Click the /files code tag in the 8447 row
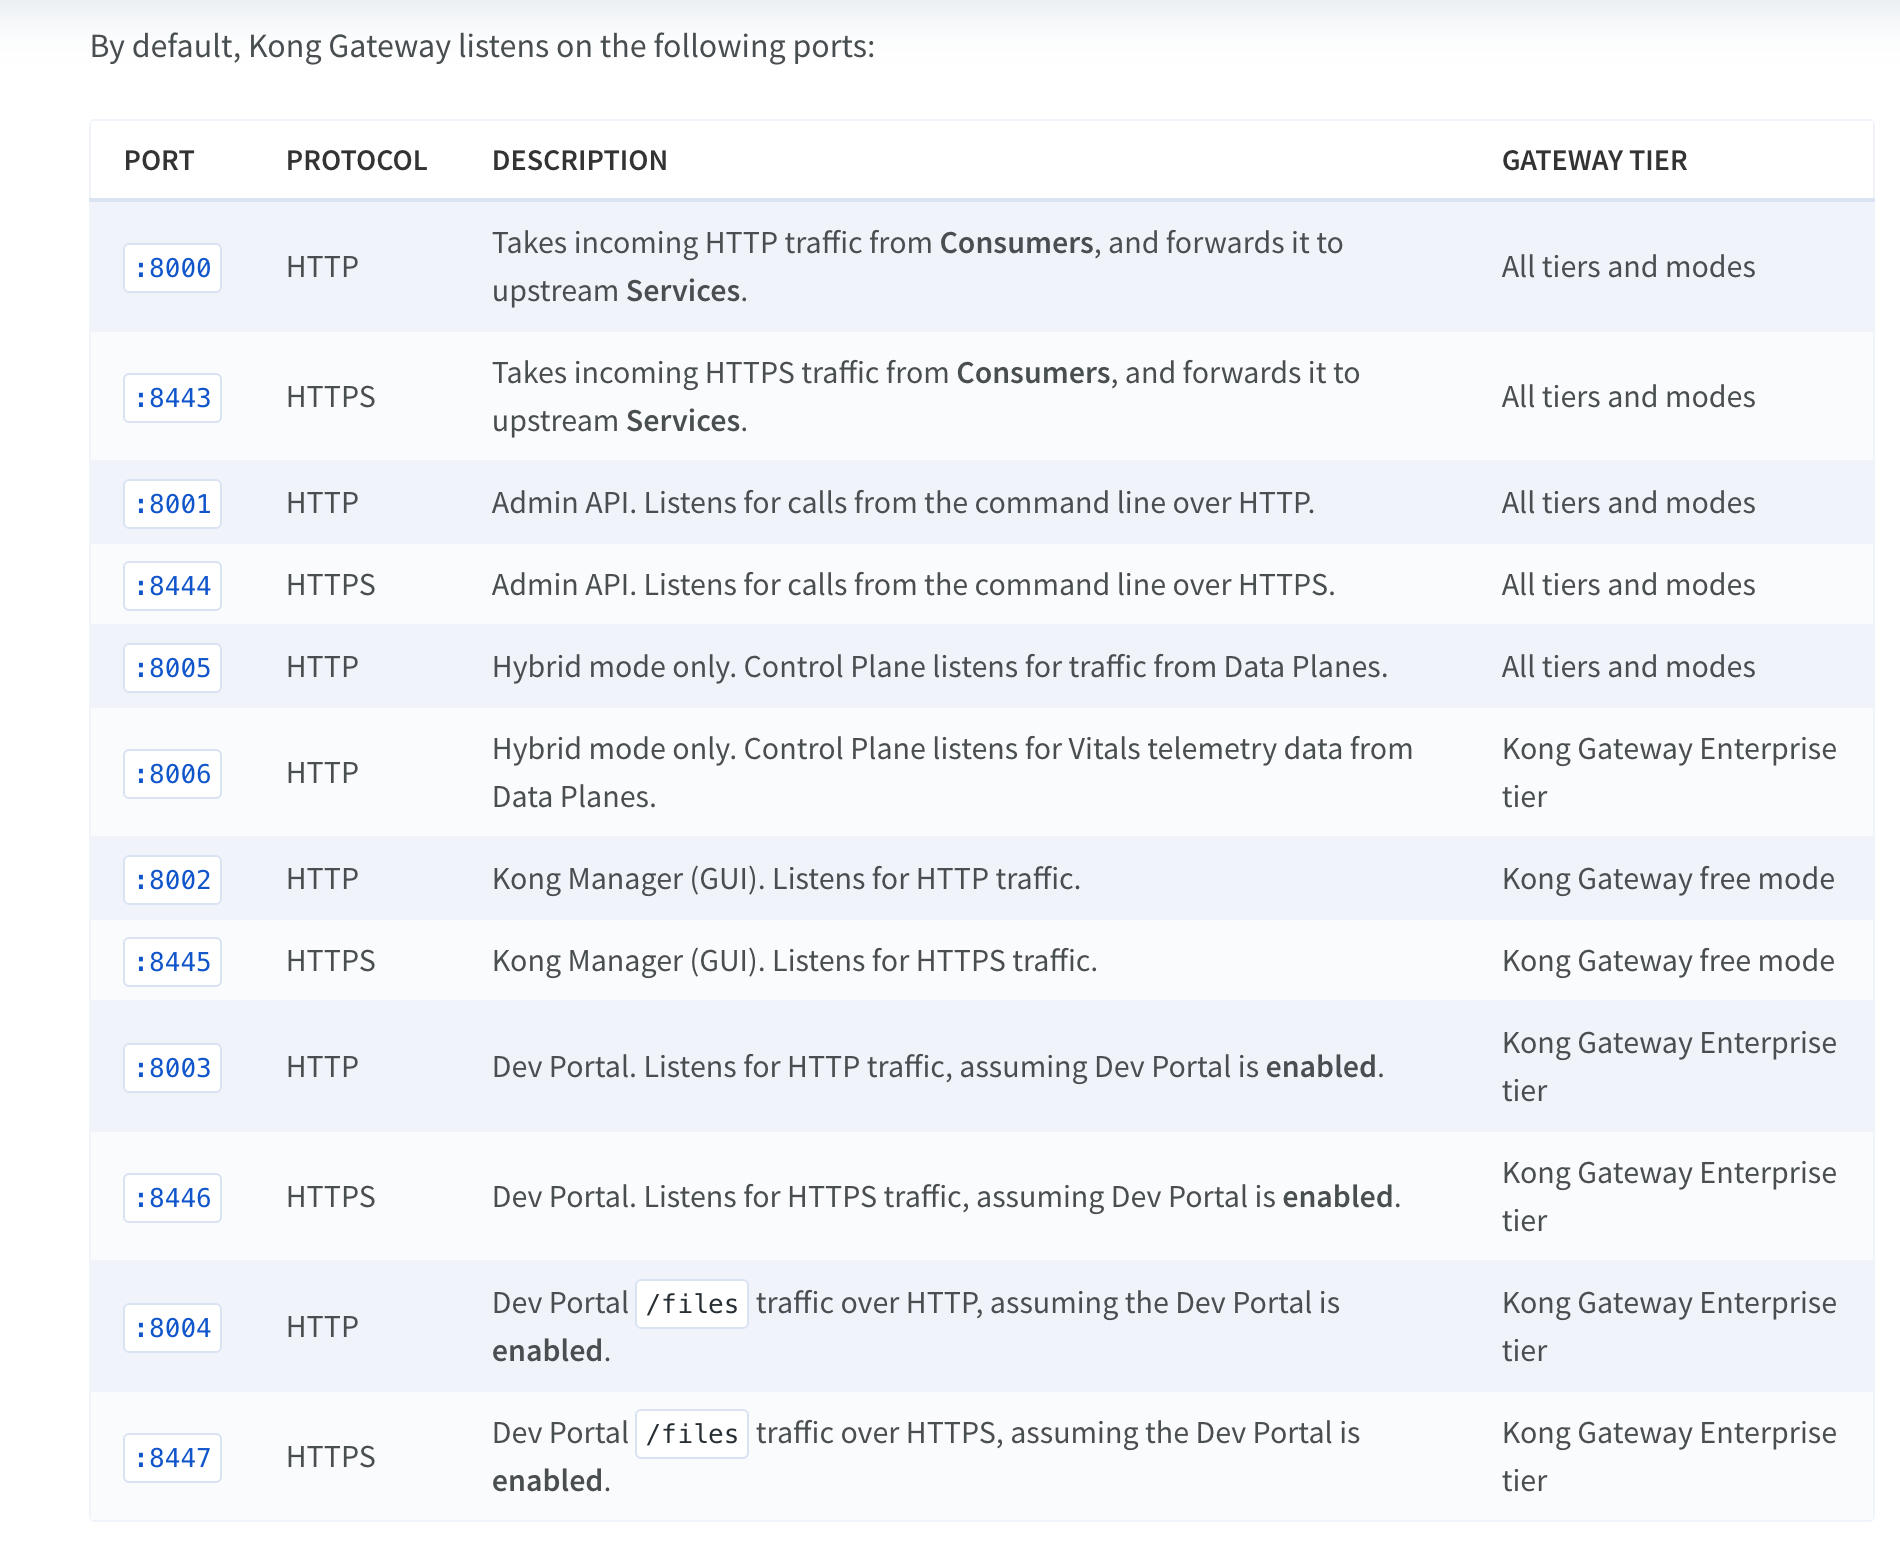The image size is (1900, 1548). click(x=692, y=1434)
